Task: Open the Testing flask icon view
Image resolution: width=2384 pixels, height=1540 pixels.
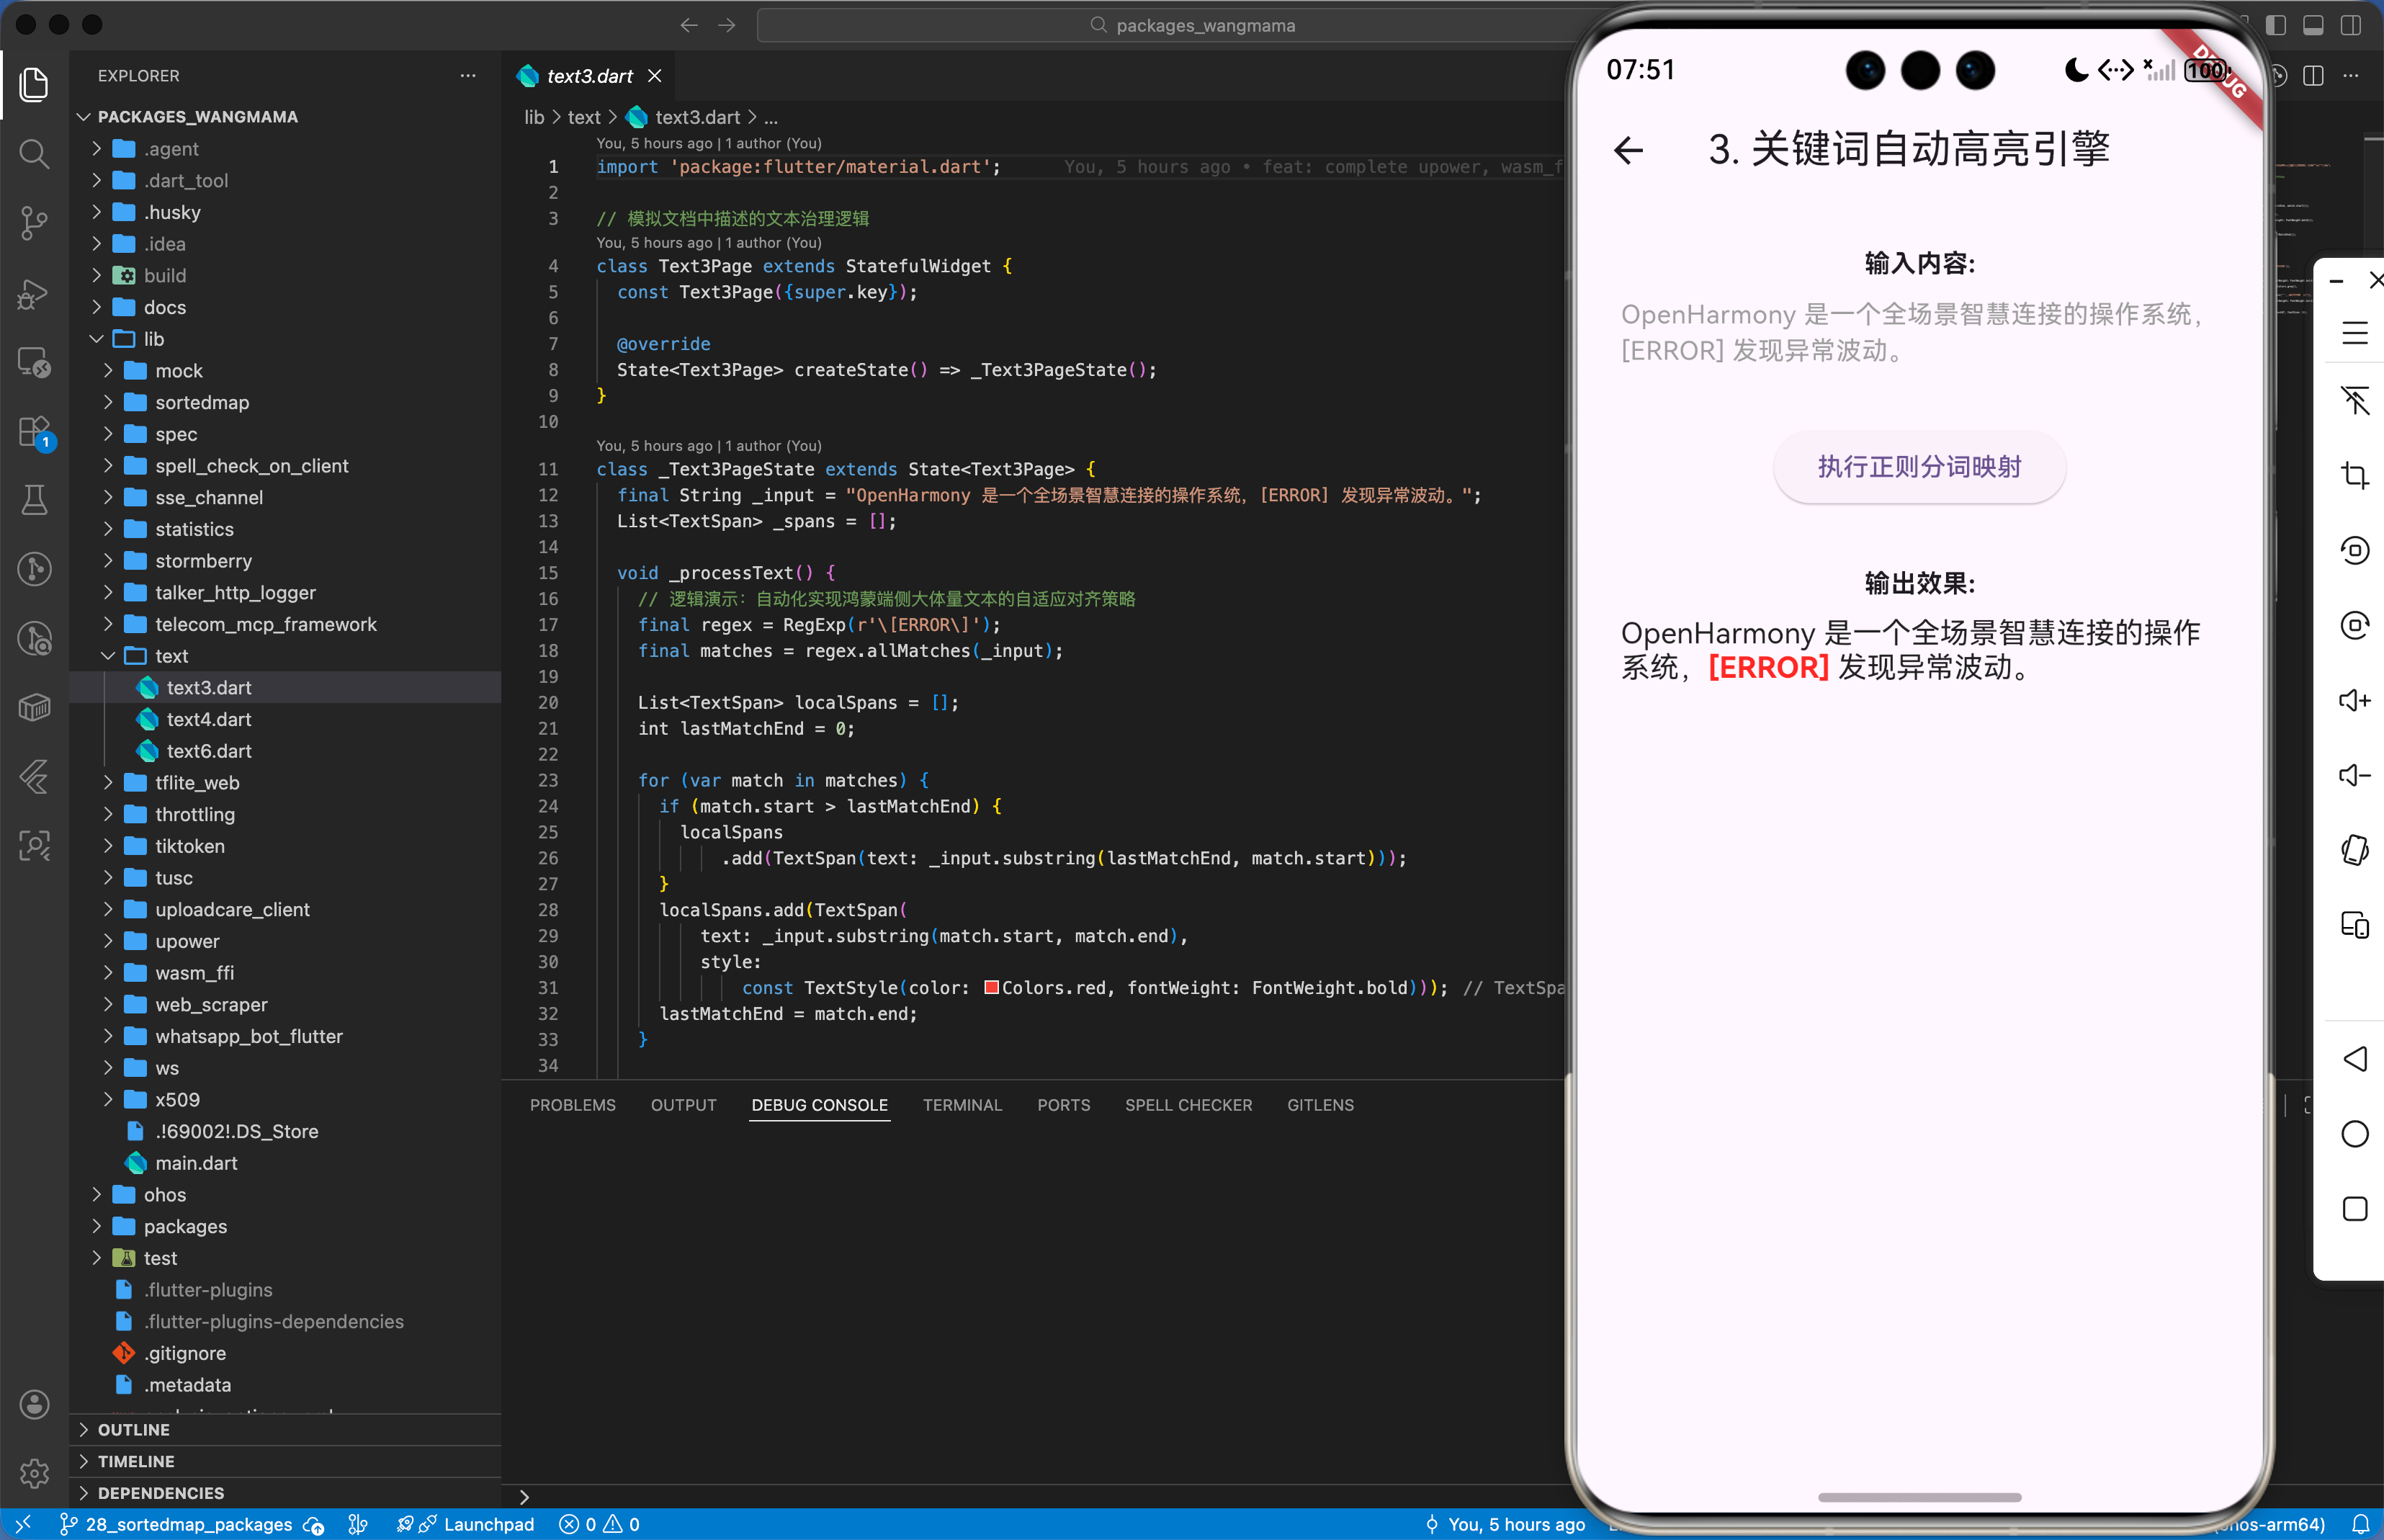Action: (34, 500)
